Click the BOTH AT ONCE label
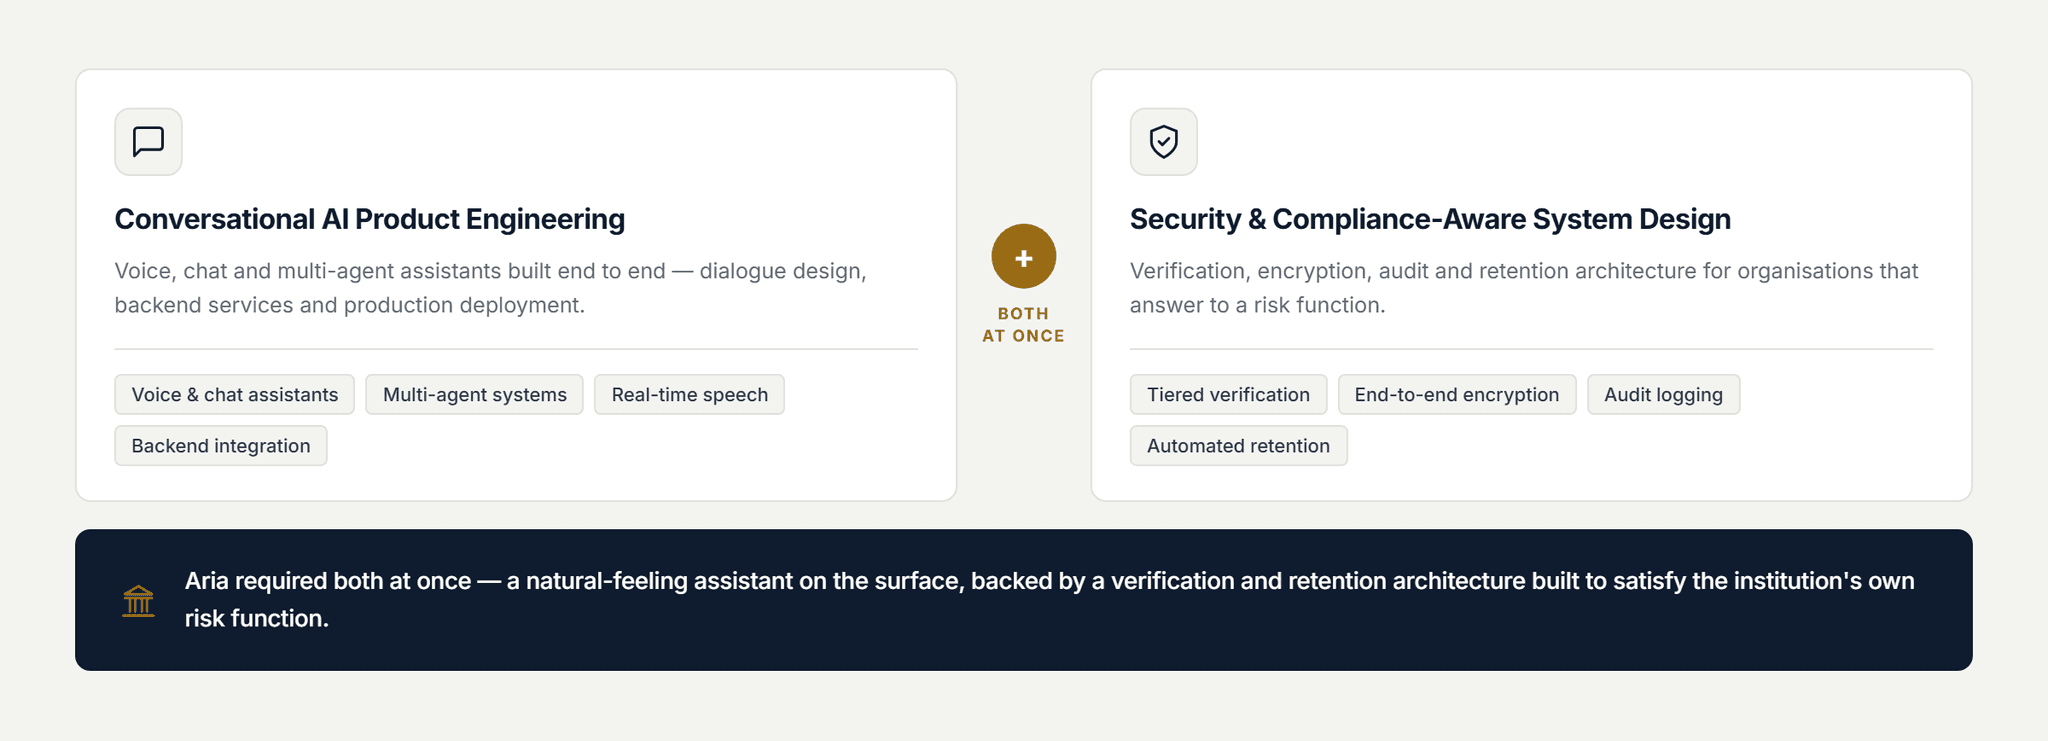2048x741 pixels. pos(1023,325)
